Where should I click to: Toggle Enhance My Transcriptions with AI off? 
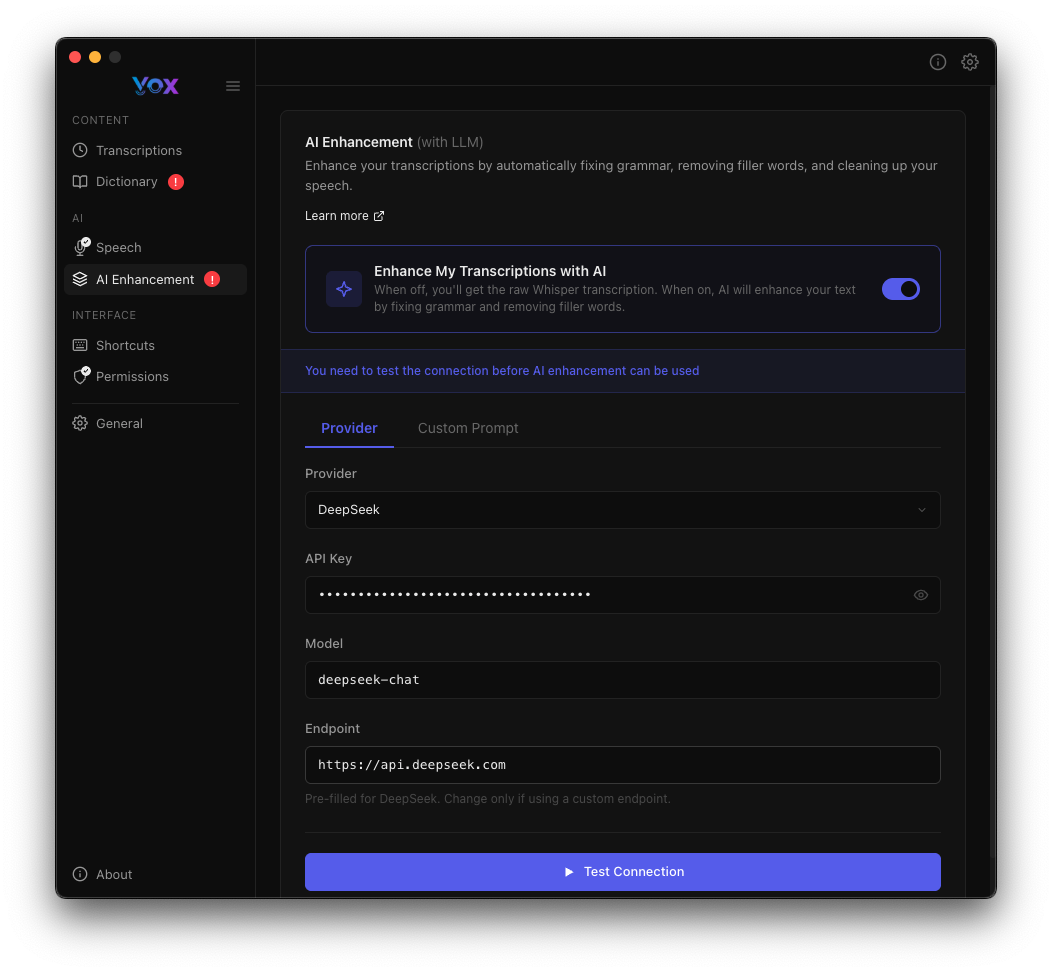(x=900, y=288)
